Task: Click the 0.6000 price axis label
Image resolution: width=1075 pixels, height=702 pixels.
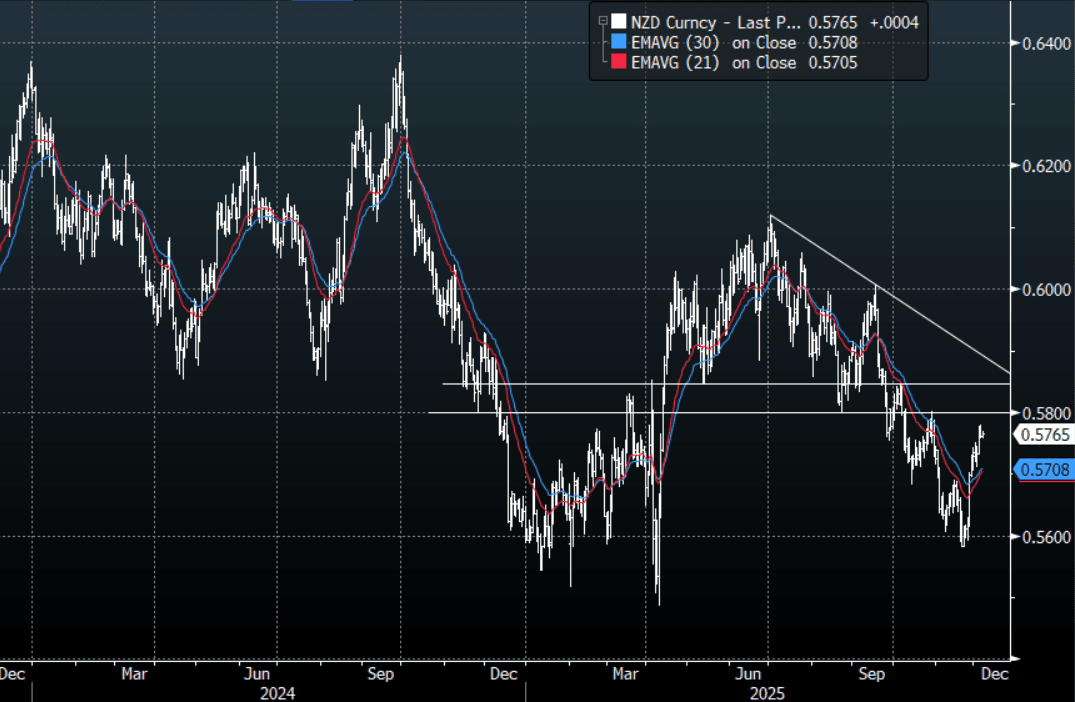Action: (x=1041, y=290)
